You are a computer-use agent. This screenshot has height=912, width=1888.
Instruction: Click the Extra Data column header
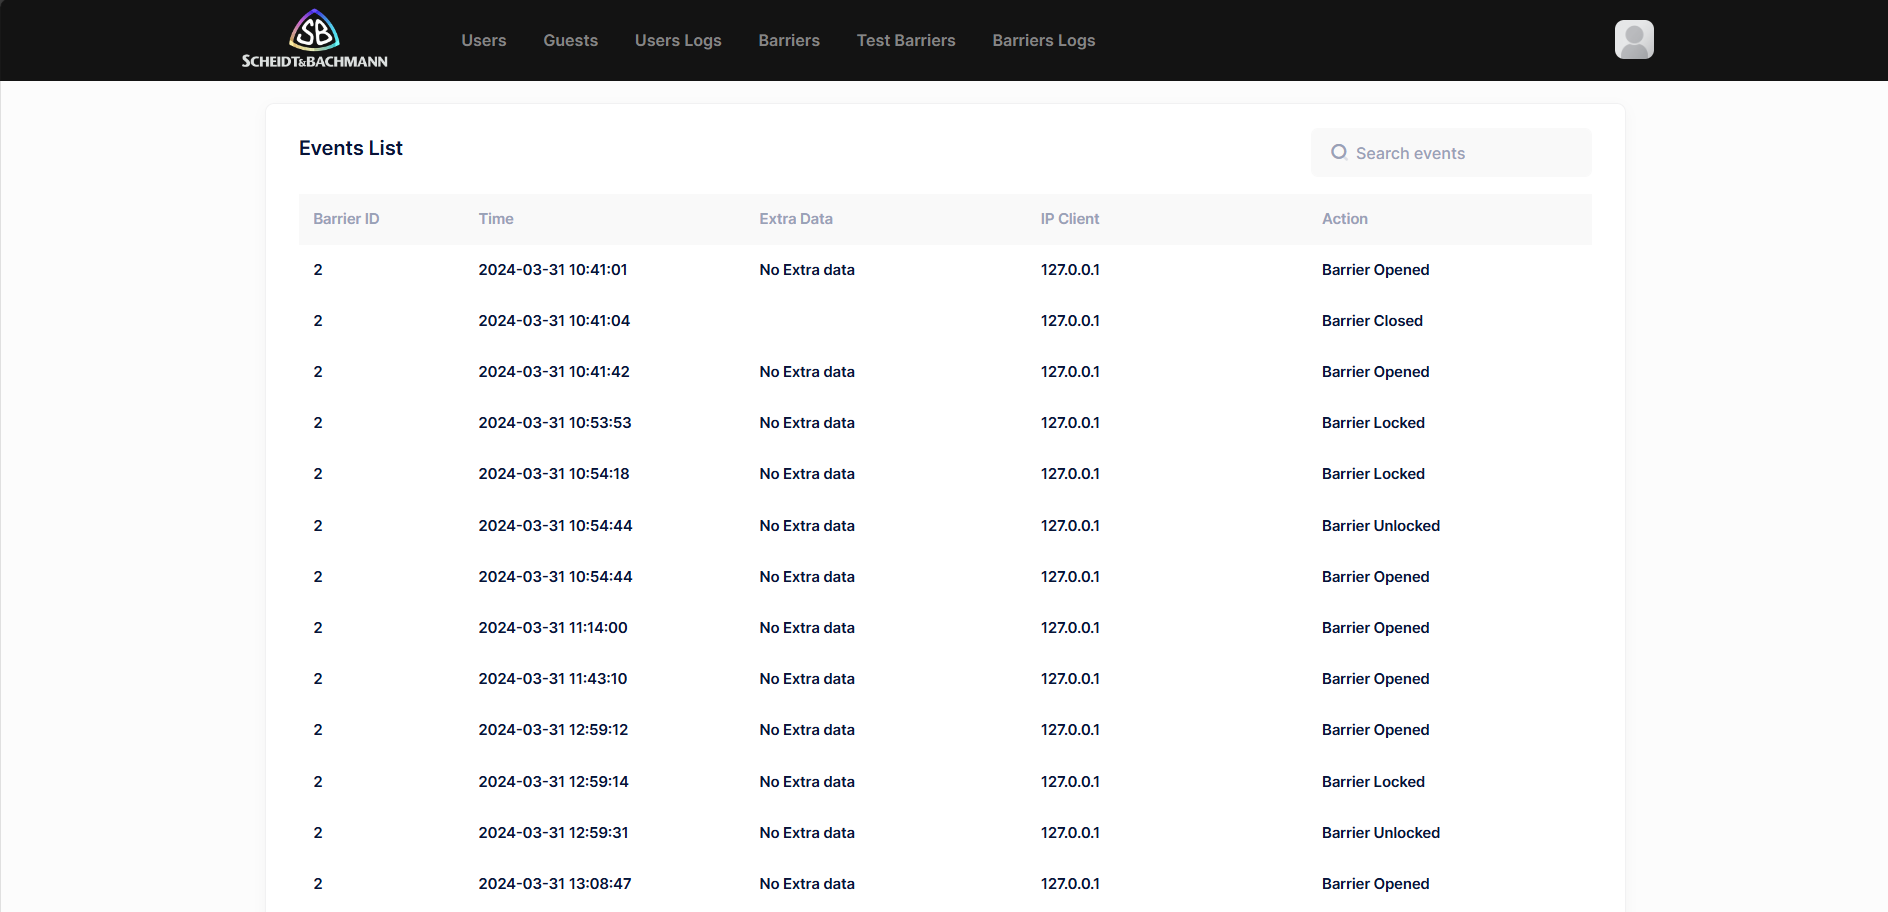click(x=796, y=219)
